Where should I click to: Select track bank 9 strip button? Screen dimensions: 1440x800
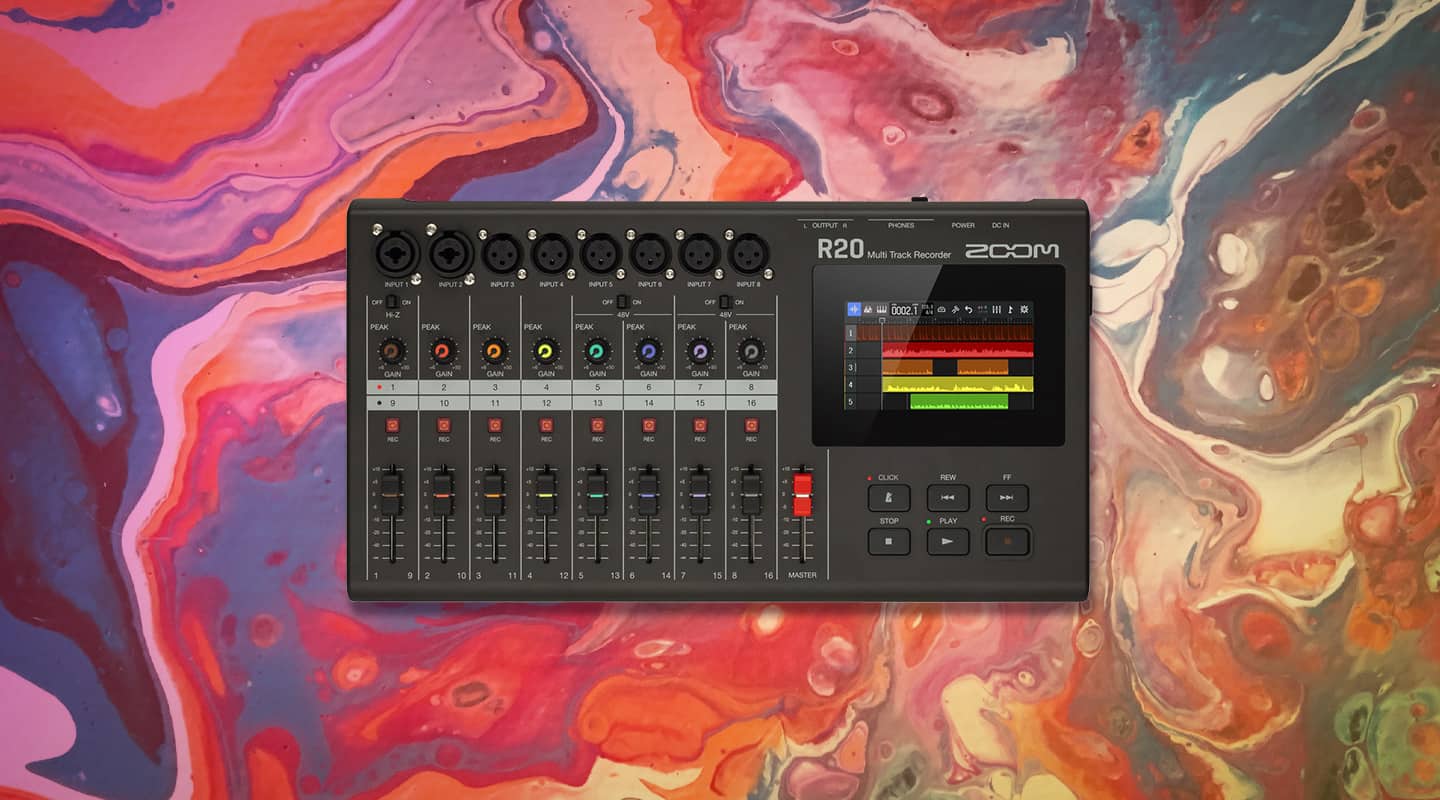click(392, 402)
